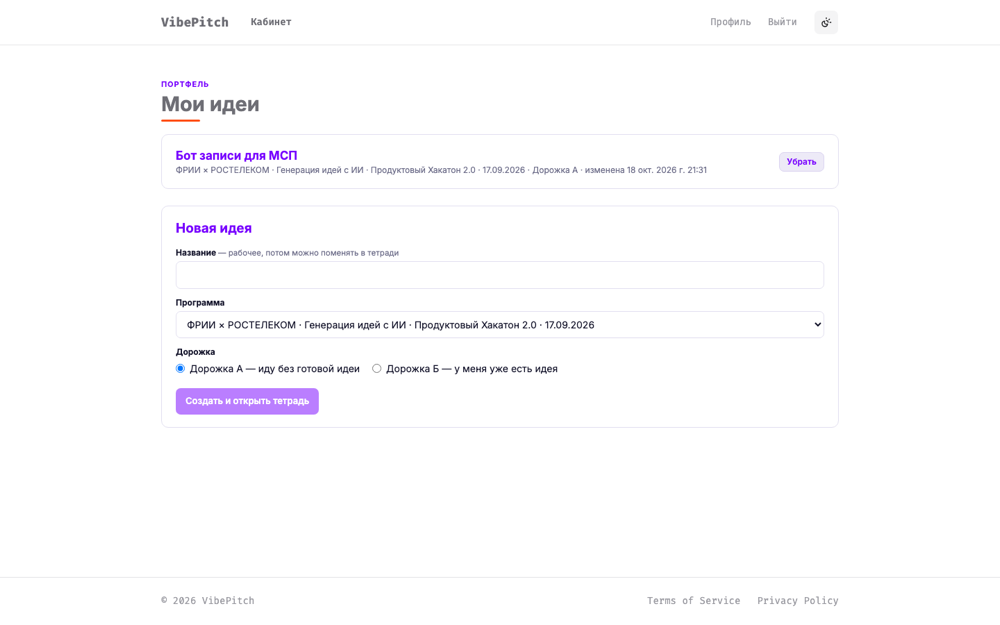
Task: Open the idea Бот записи для МСП
Action: 236,156
